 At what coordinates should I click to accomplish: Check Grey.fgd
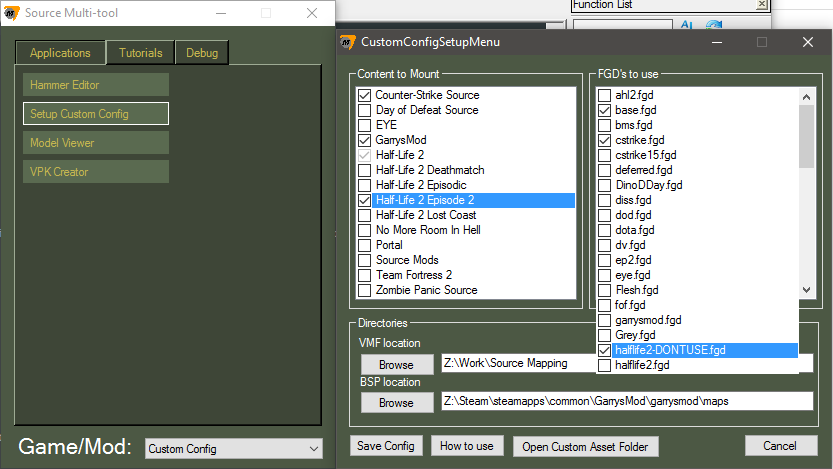(604, 335)
